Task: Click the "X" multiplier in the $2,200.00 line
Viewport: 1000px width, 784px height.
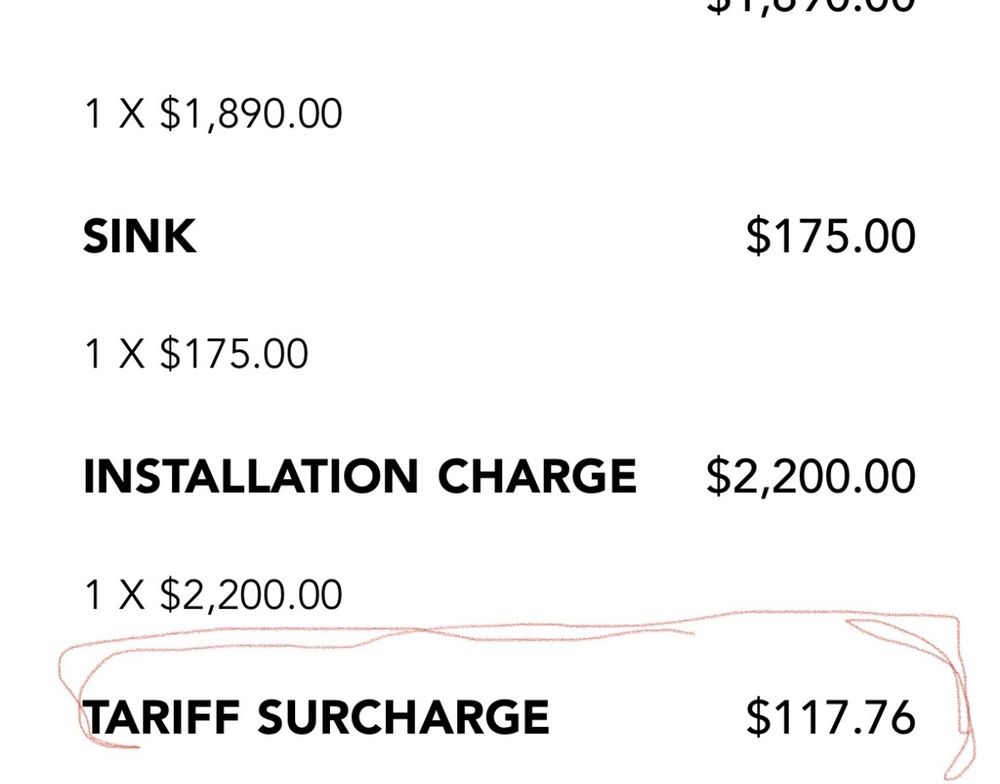Action: pyautogui.click(x=132, y=594)
